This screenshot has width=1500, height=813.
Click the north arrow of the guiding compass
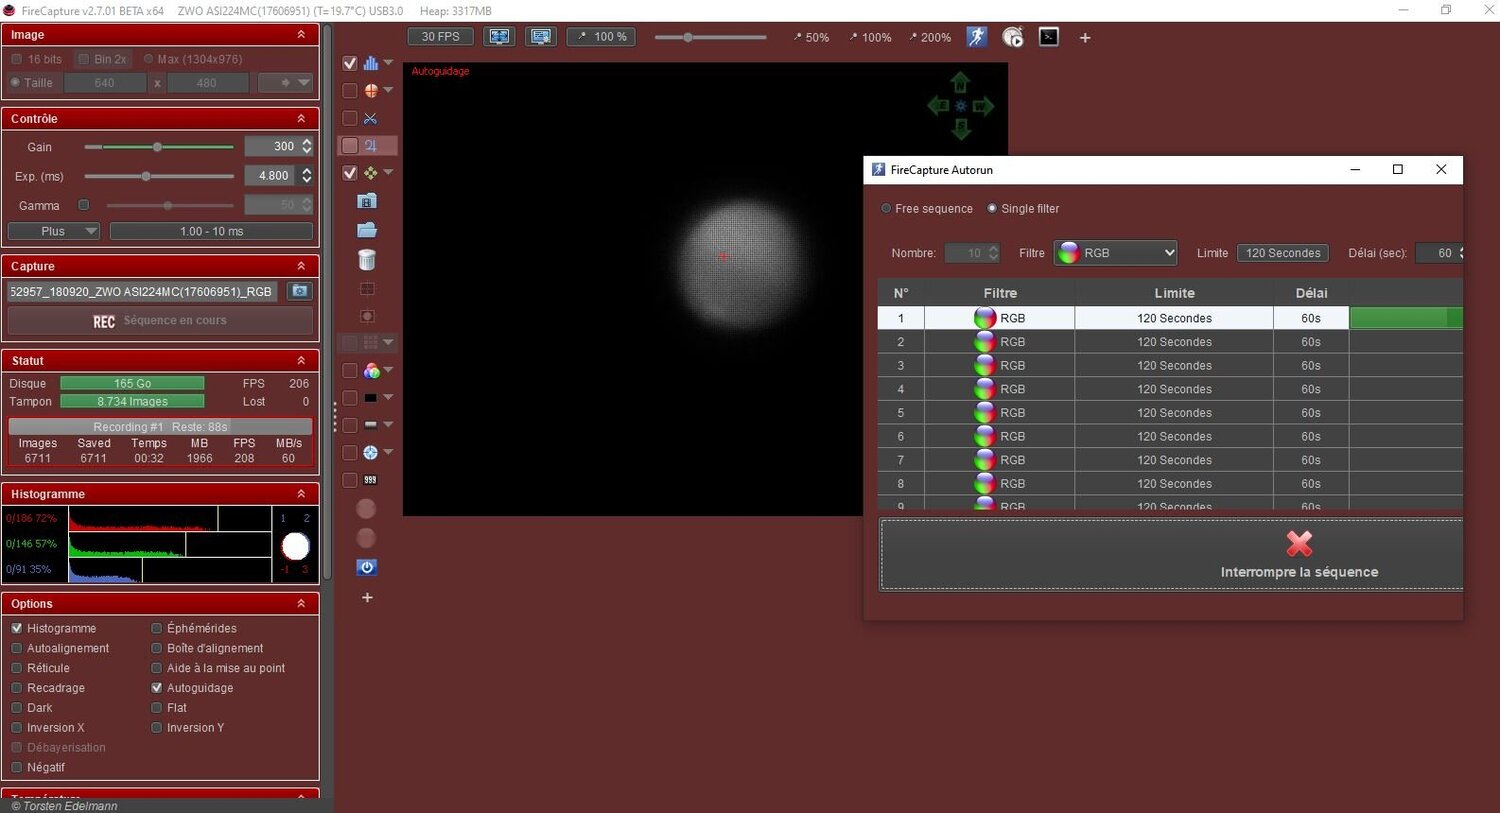click(960, 82)
